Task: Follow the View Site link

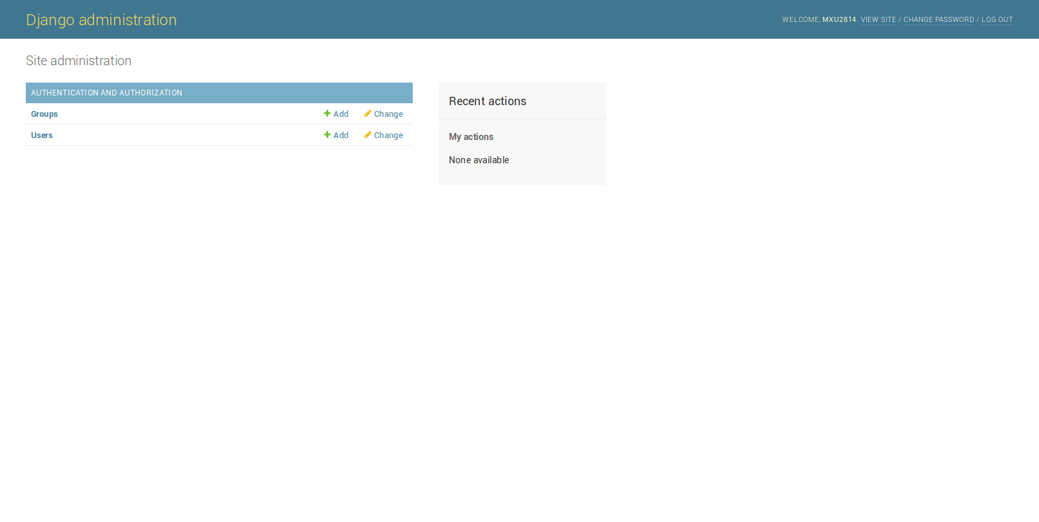Action: tap(878, 20)
